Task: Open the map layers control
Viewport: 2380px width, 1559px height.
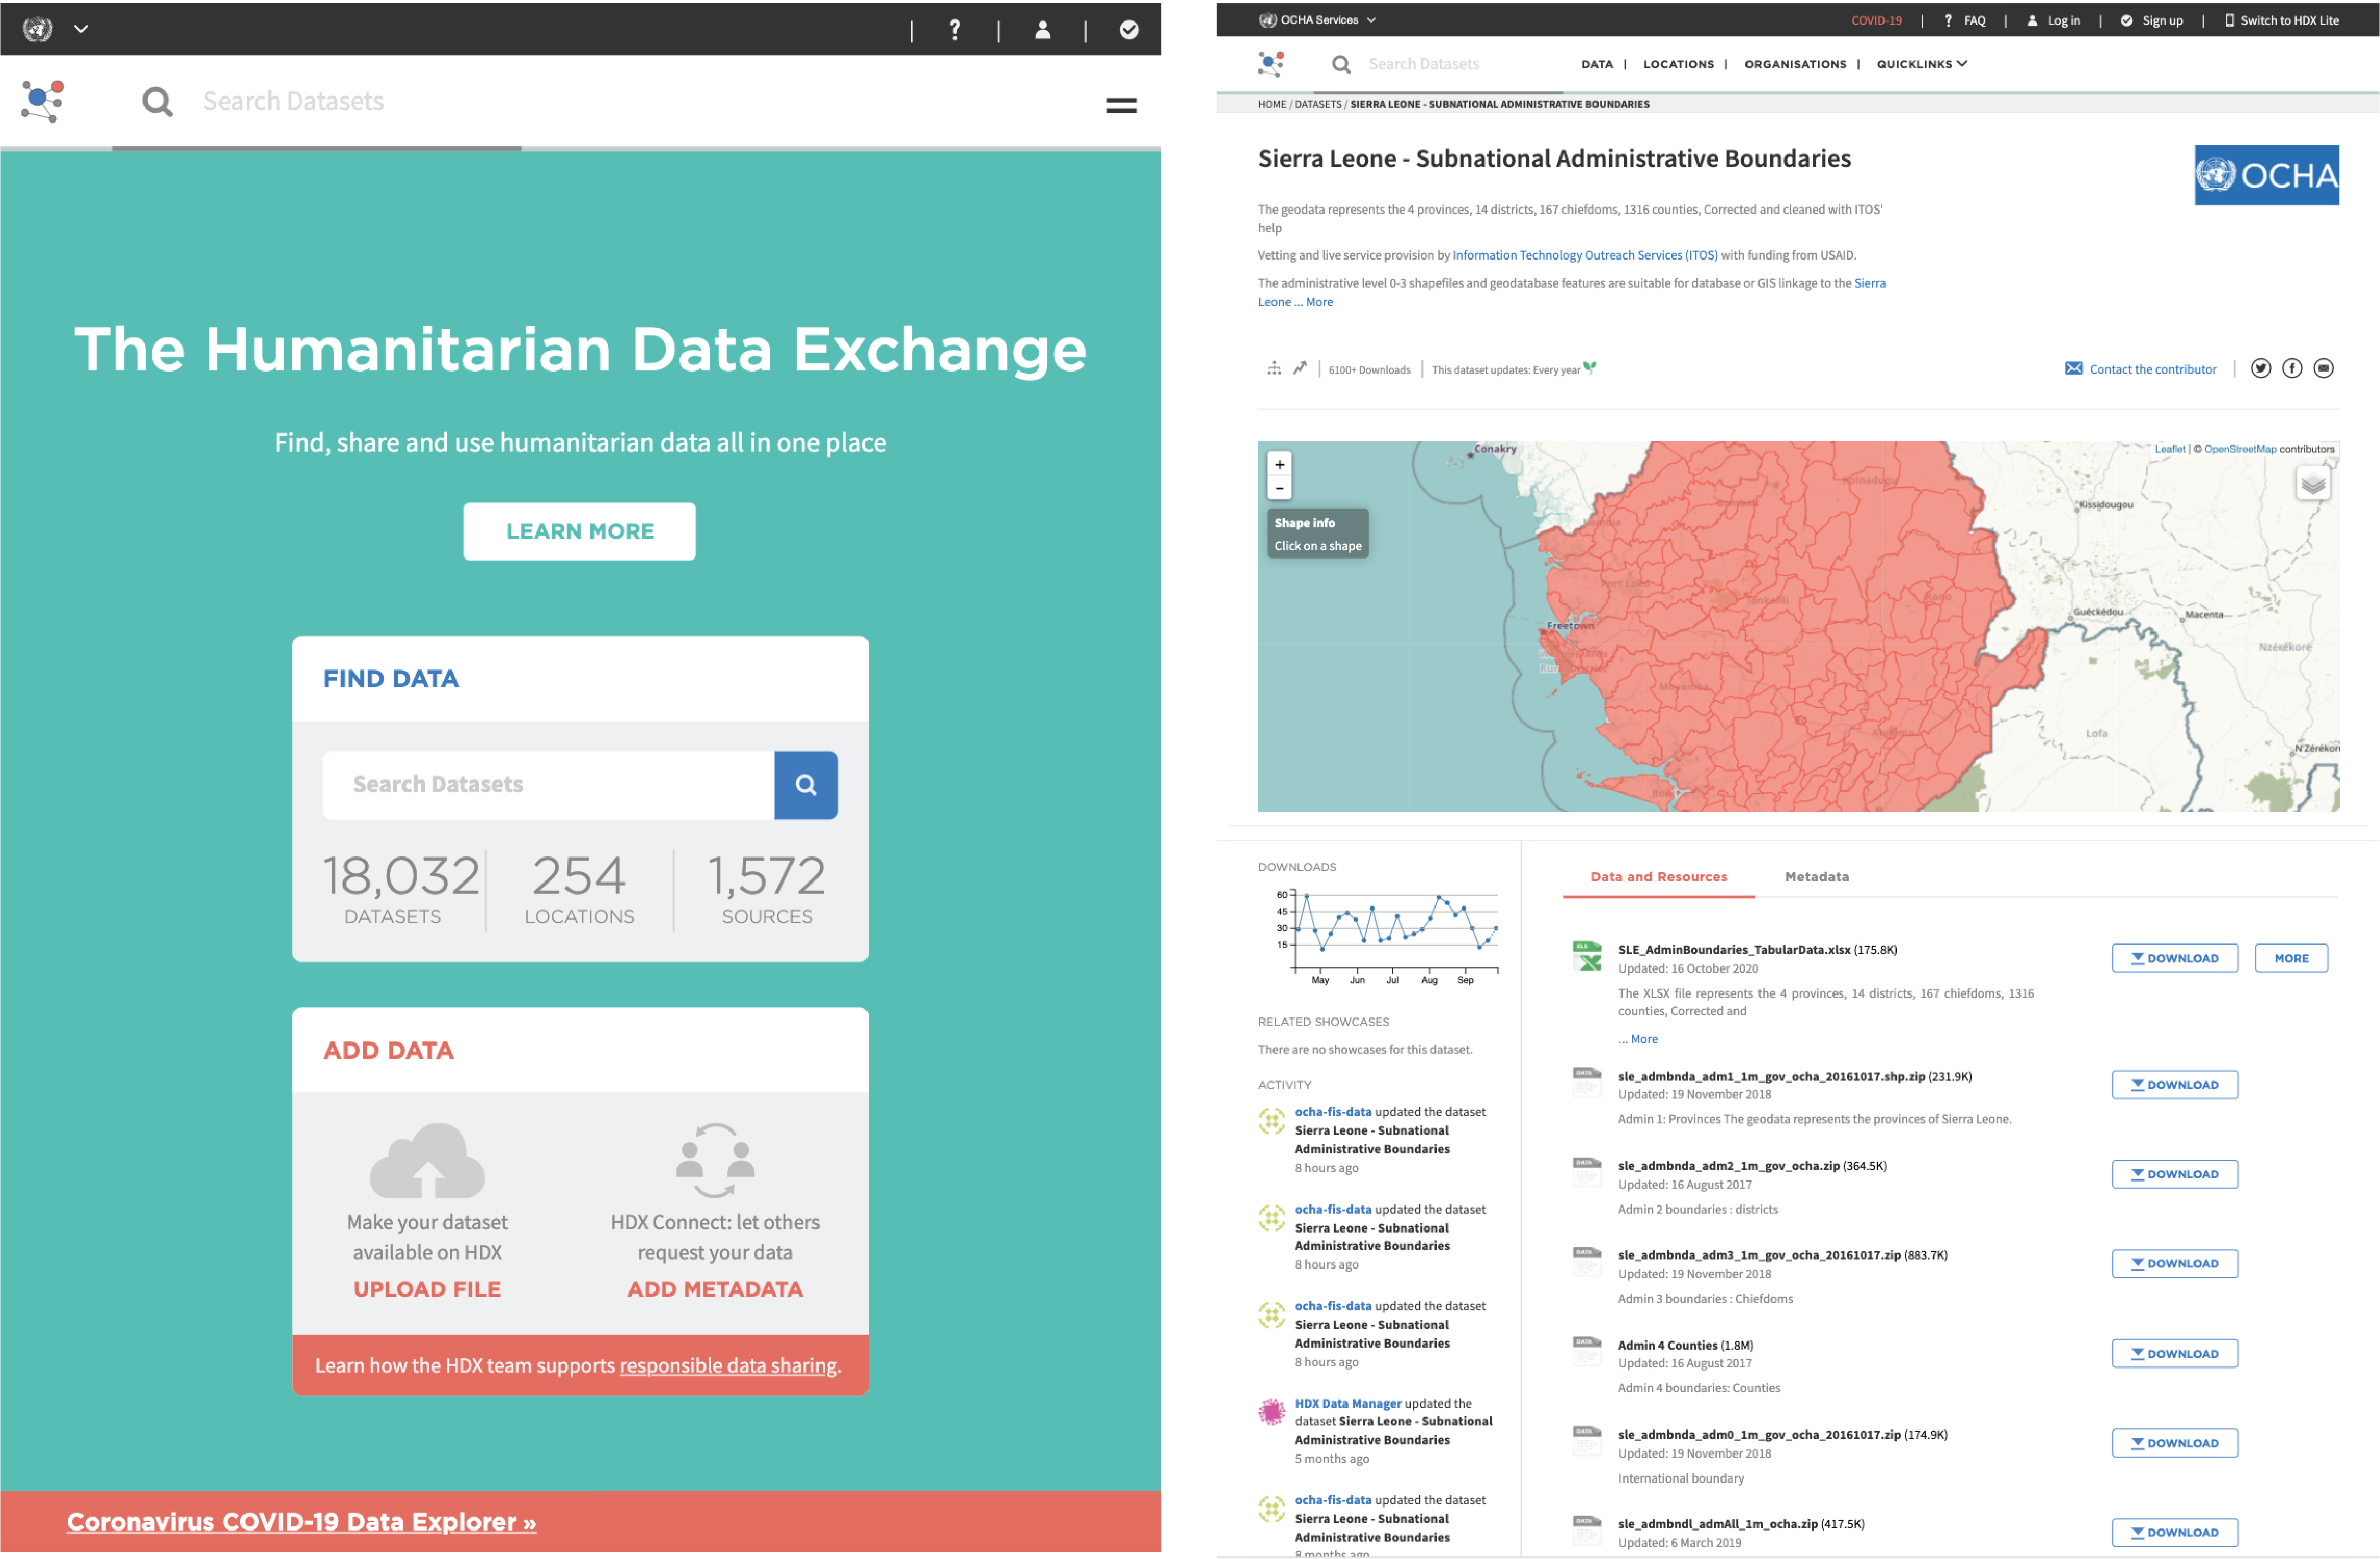Action: (2312, 485)
